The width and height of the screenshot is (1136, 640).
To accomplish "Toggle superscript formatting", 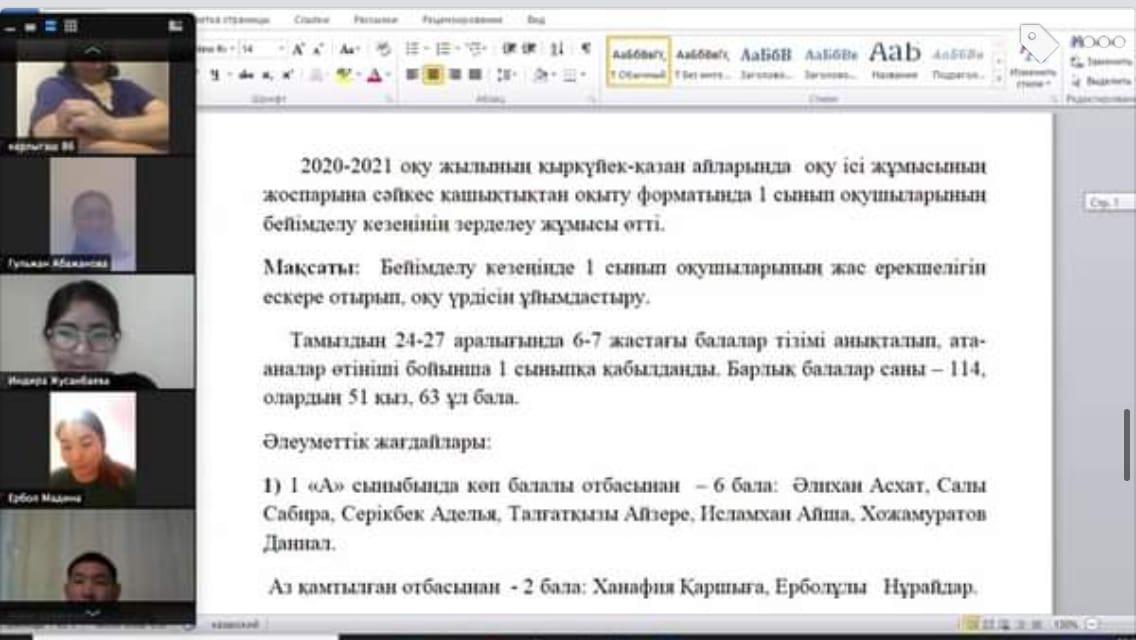I will [x=287, y=74].
